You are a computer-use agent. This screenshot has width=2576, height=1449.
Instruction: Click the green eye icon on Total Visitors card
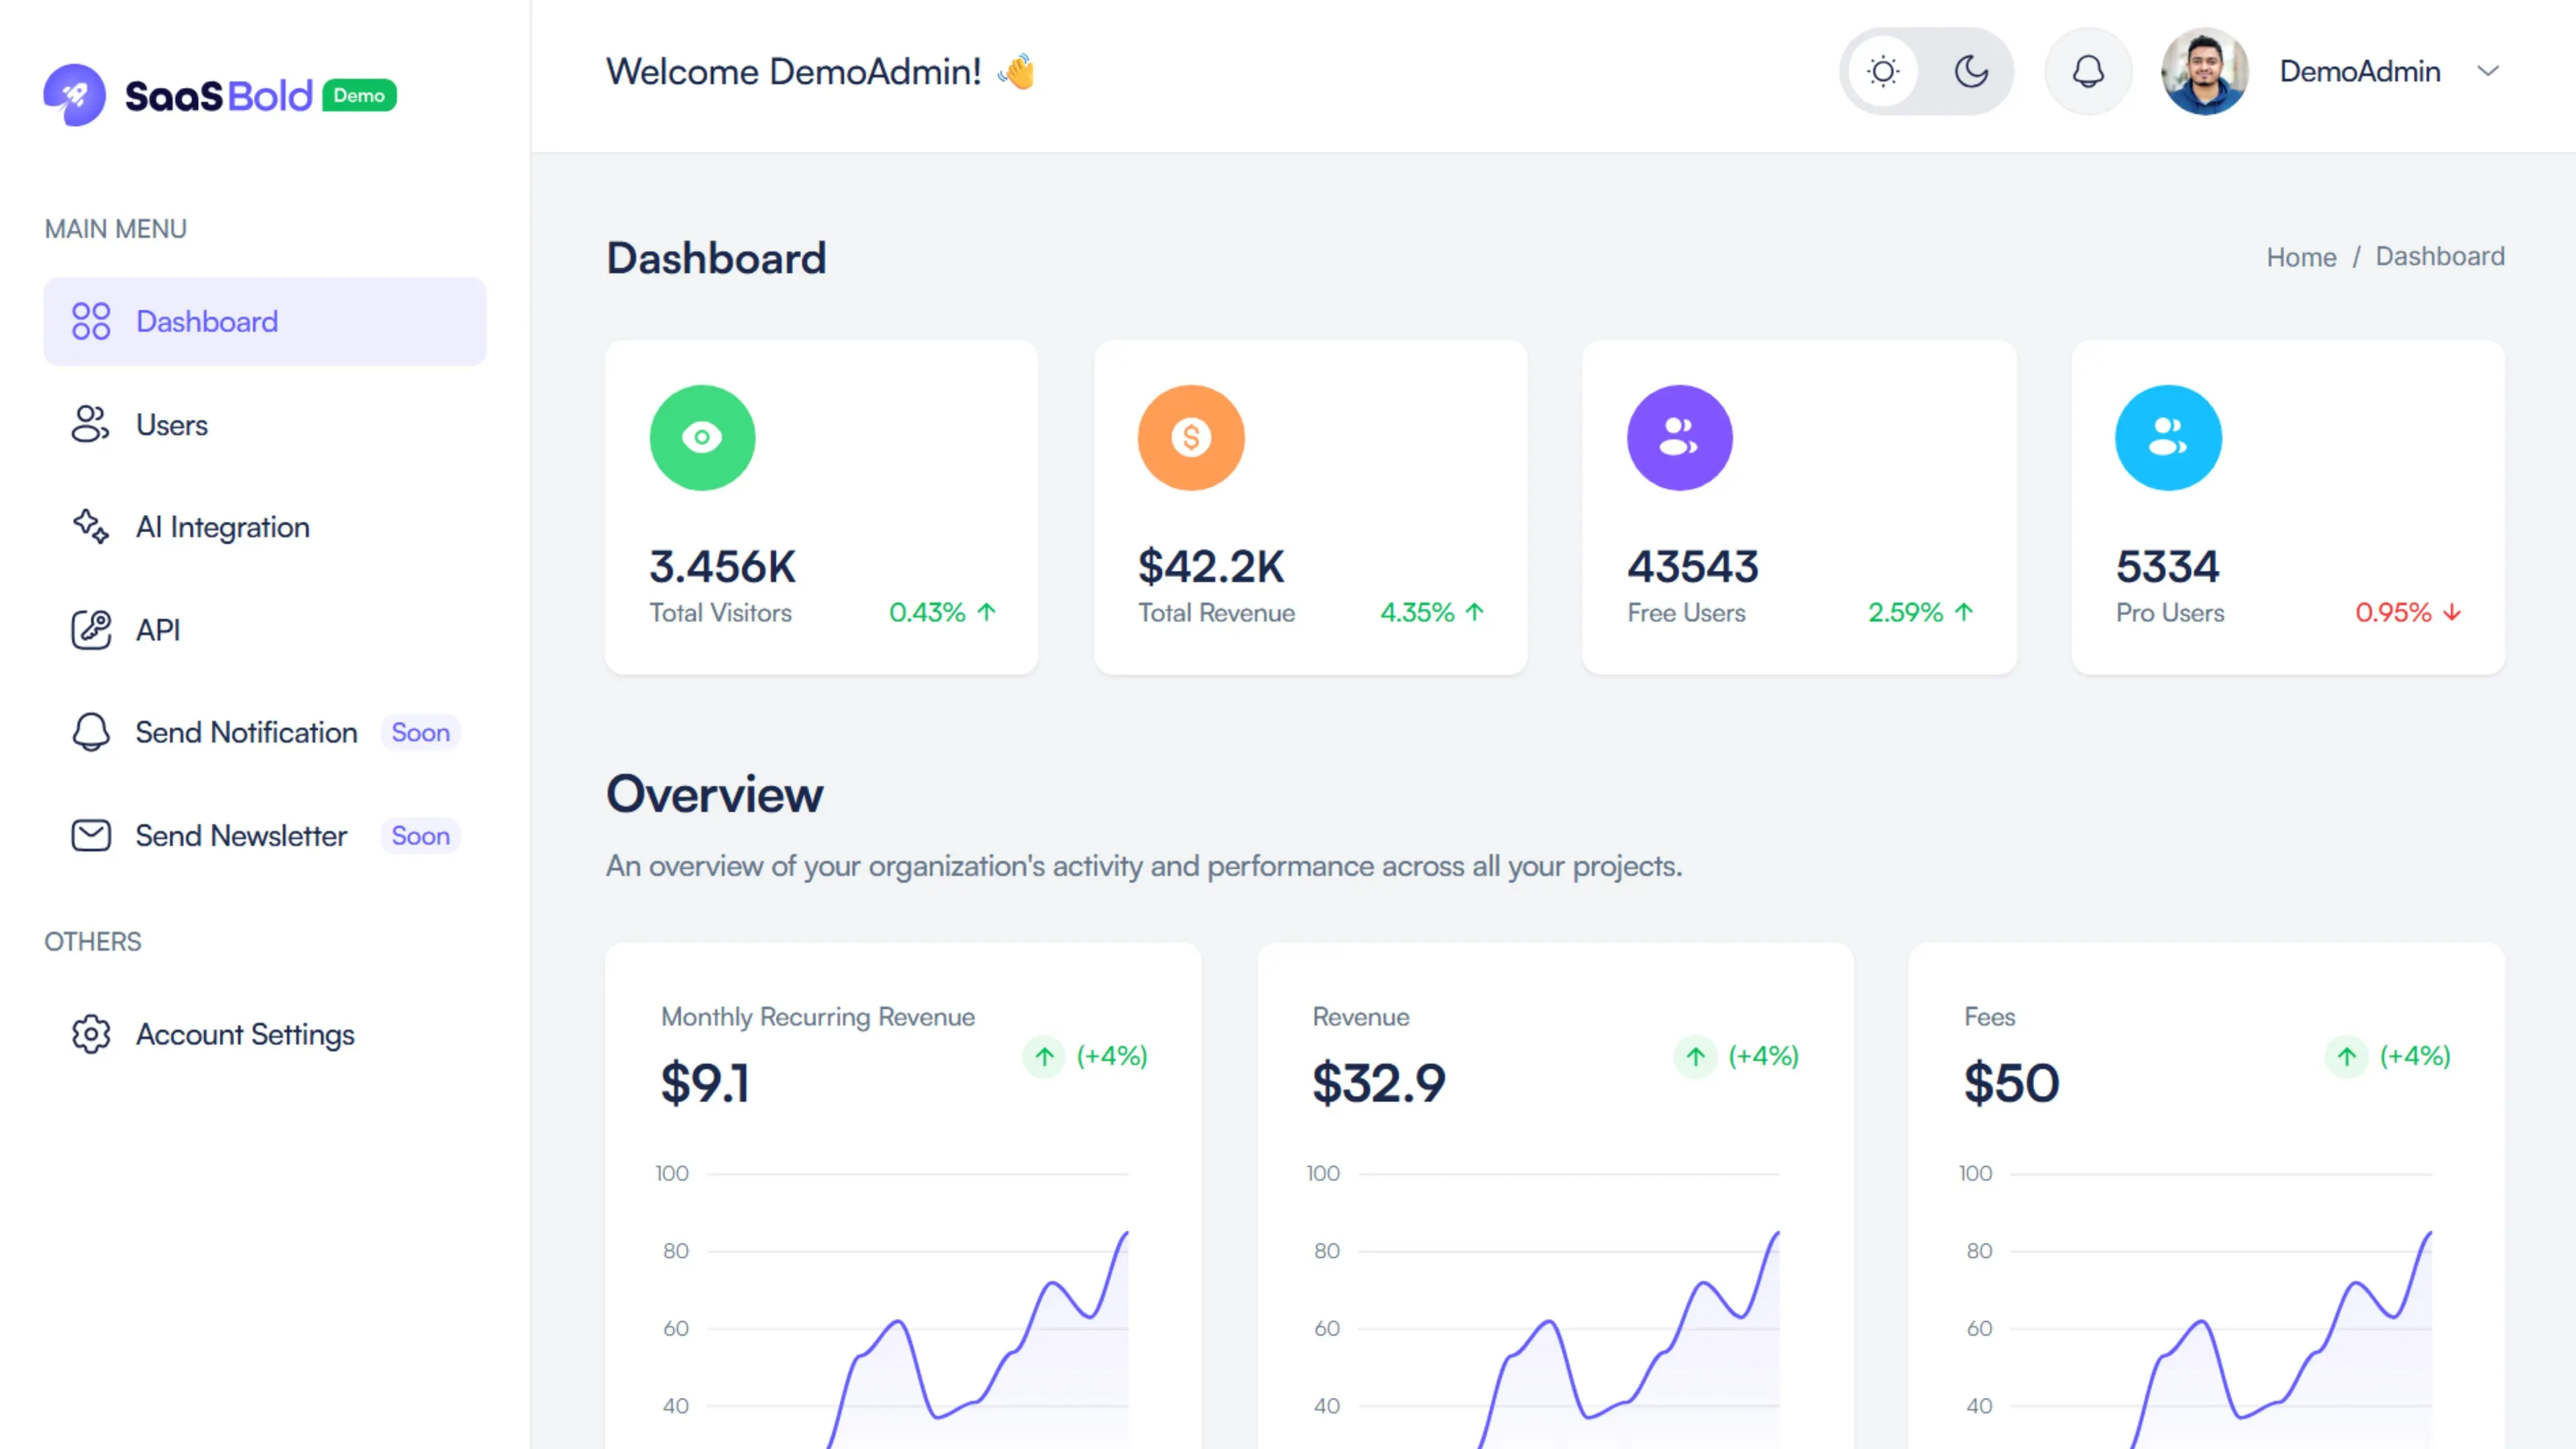coord(702,437)
